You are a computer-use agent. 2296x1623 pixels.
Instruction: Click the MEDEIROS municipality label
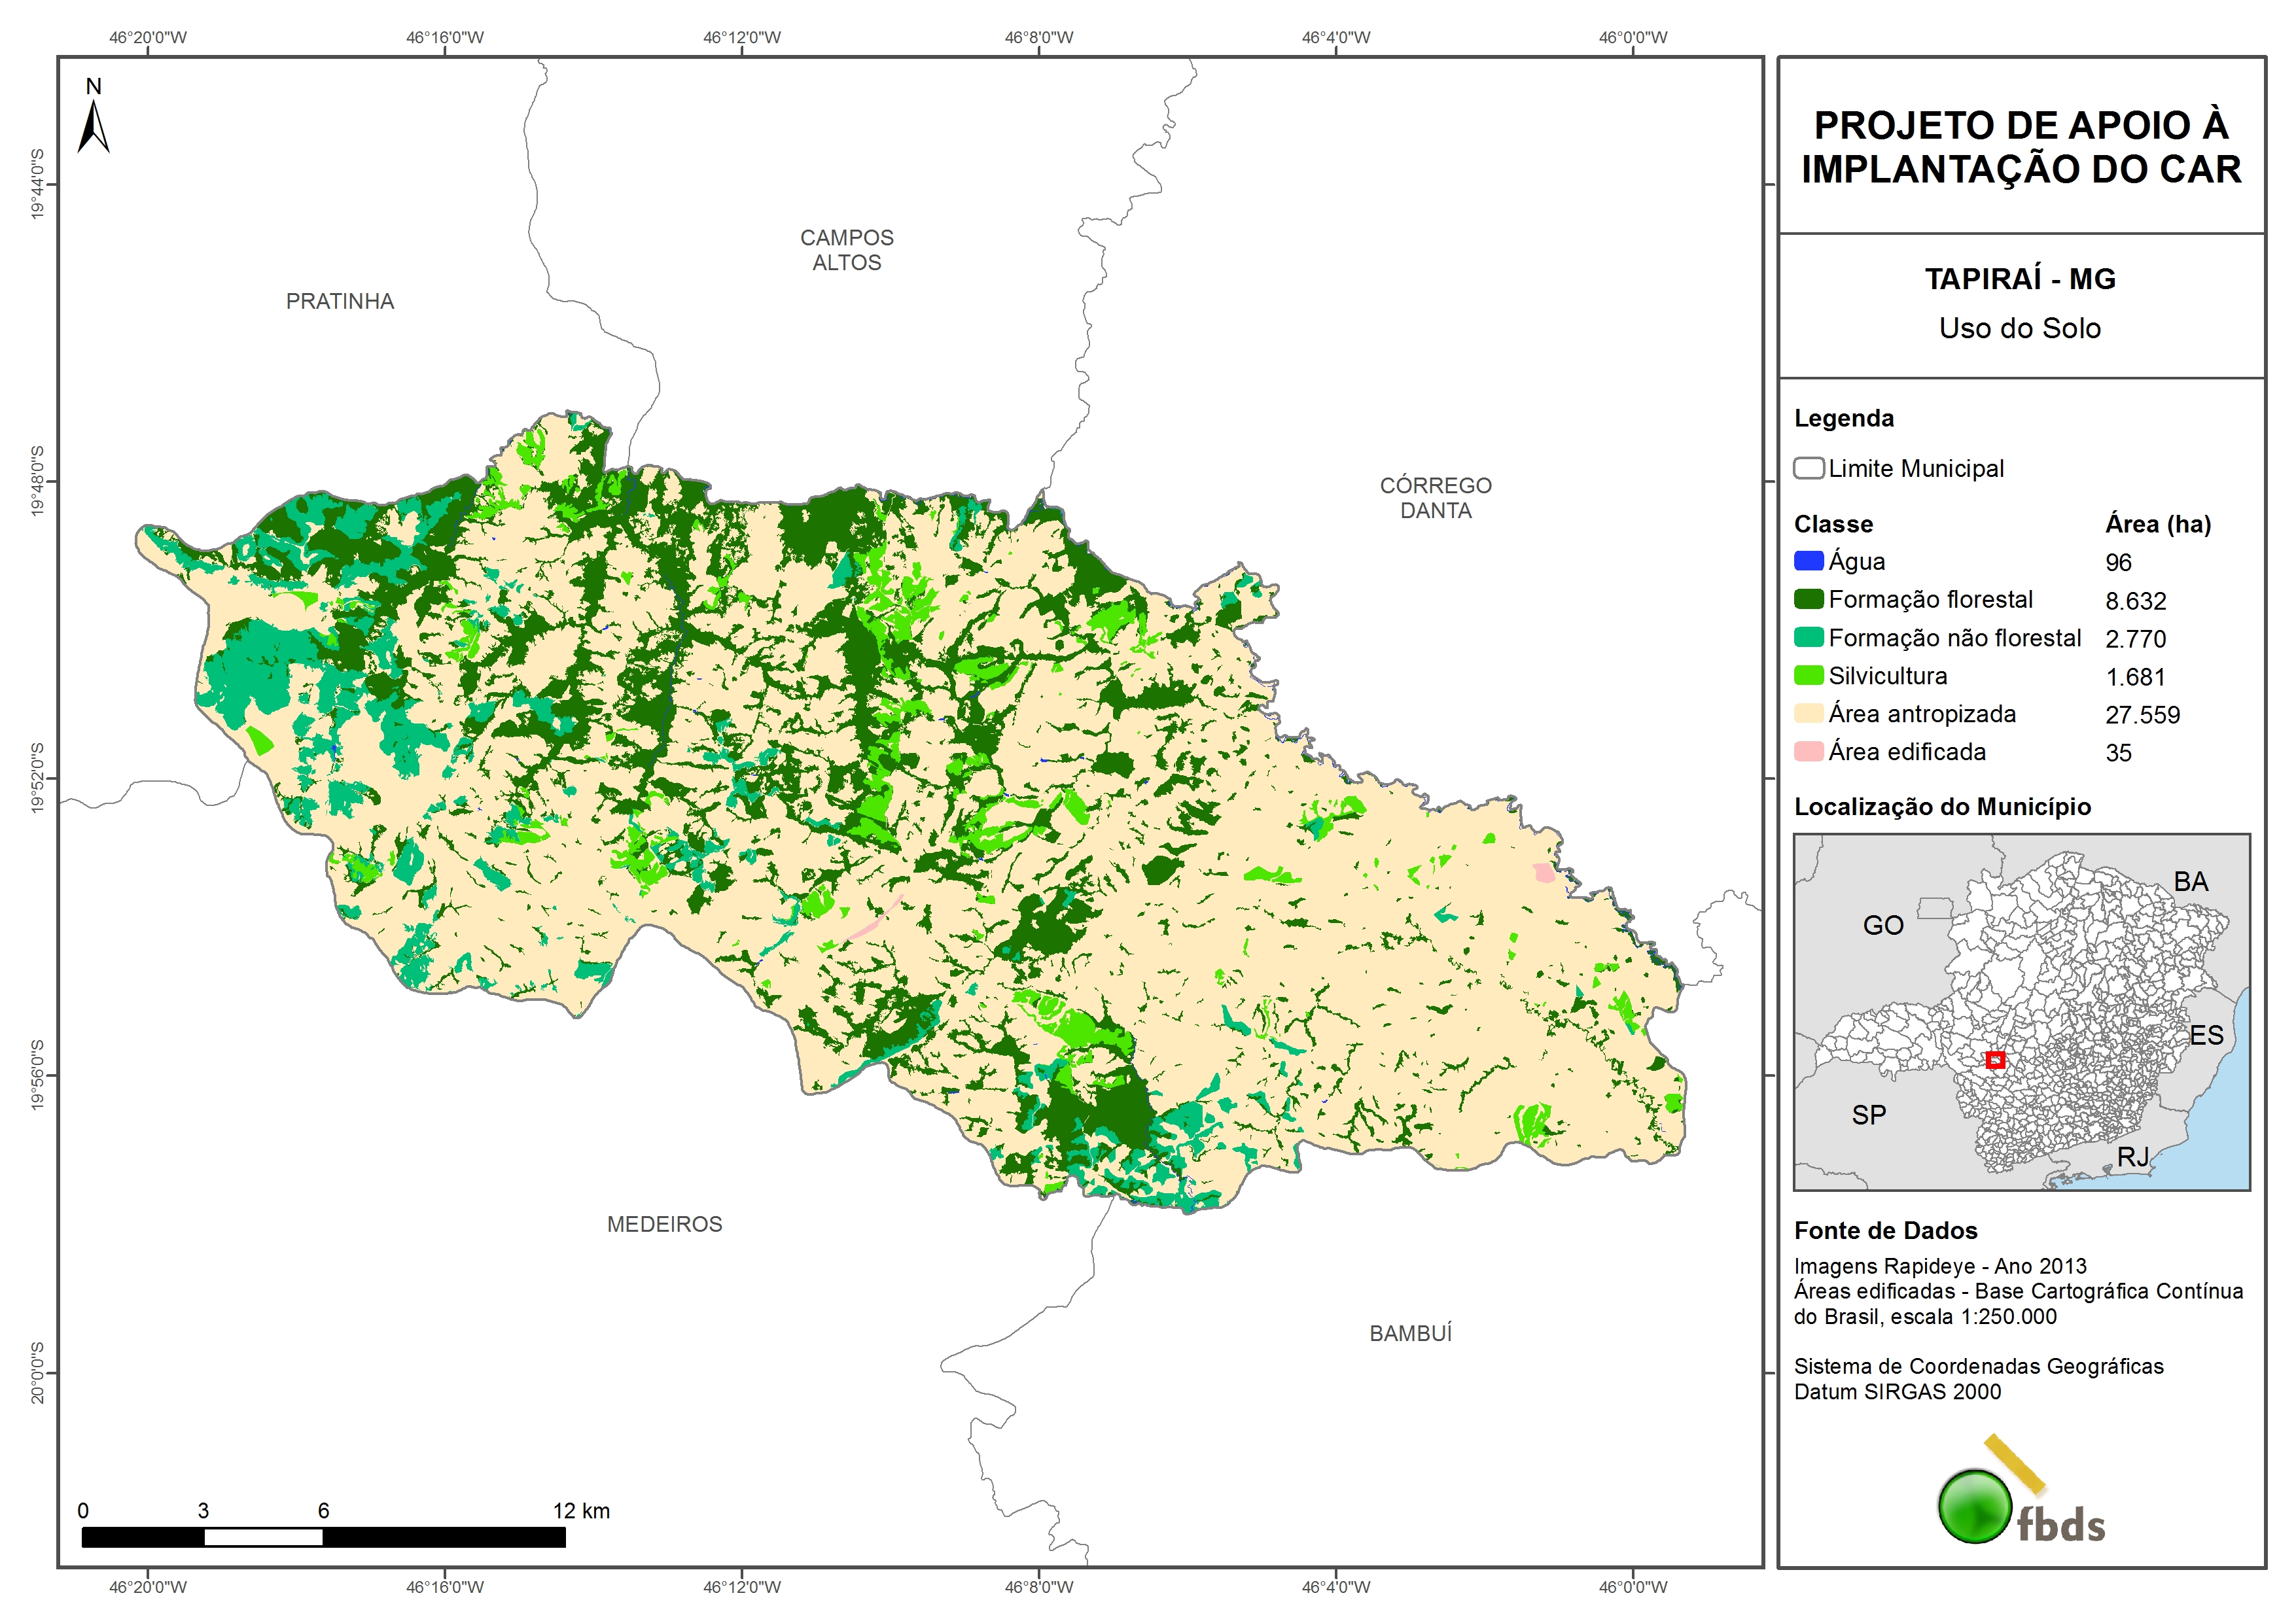tap(664, 1224)
